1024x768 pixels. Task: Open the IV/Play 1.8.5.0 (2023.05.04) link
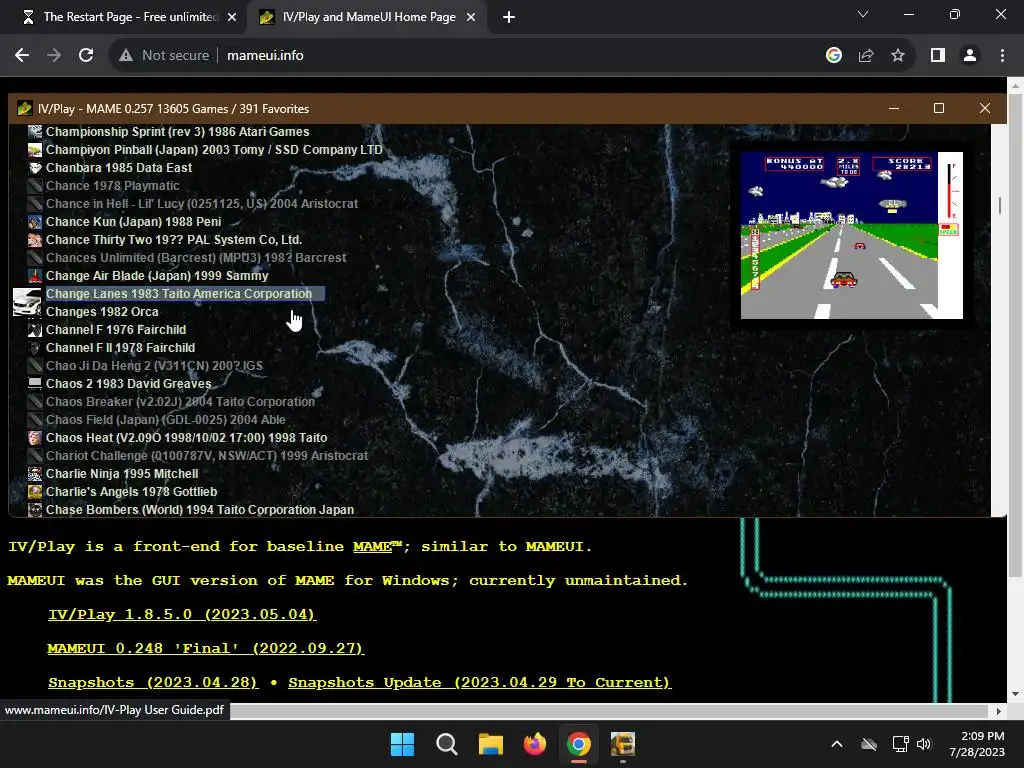(x=182, y=615)
